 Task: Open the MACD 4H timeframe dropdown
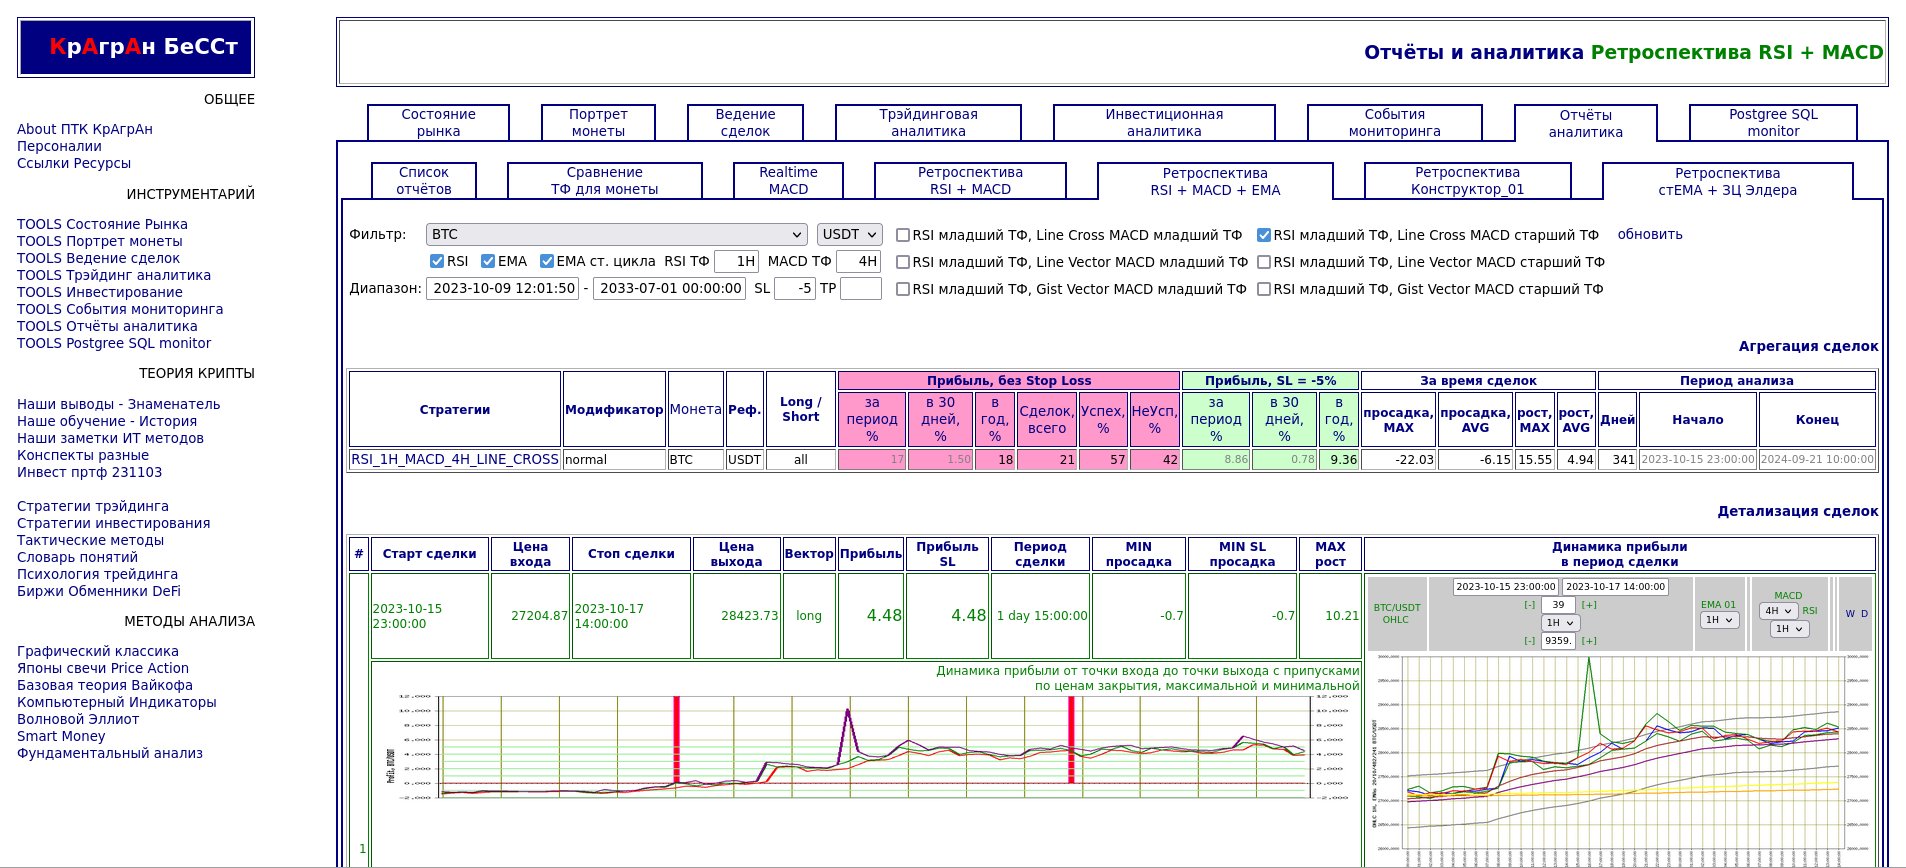click(x=1777, y=611)
